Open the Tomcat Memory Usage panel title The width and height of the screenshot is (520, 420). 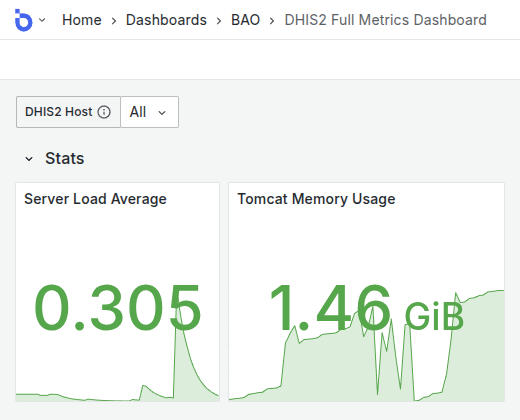(x=316, y=199)
